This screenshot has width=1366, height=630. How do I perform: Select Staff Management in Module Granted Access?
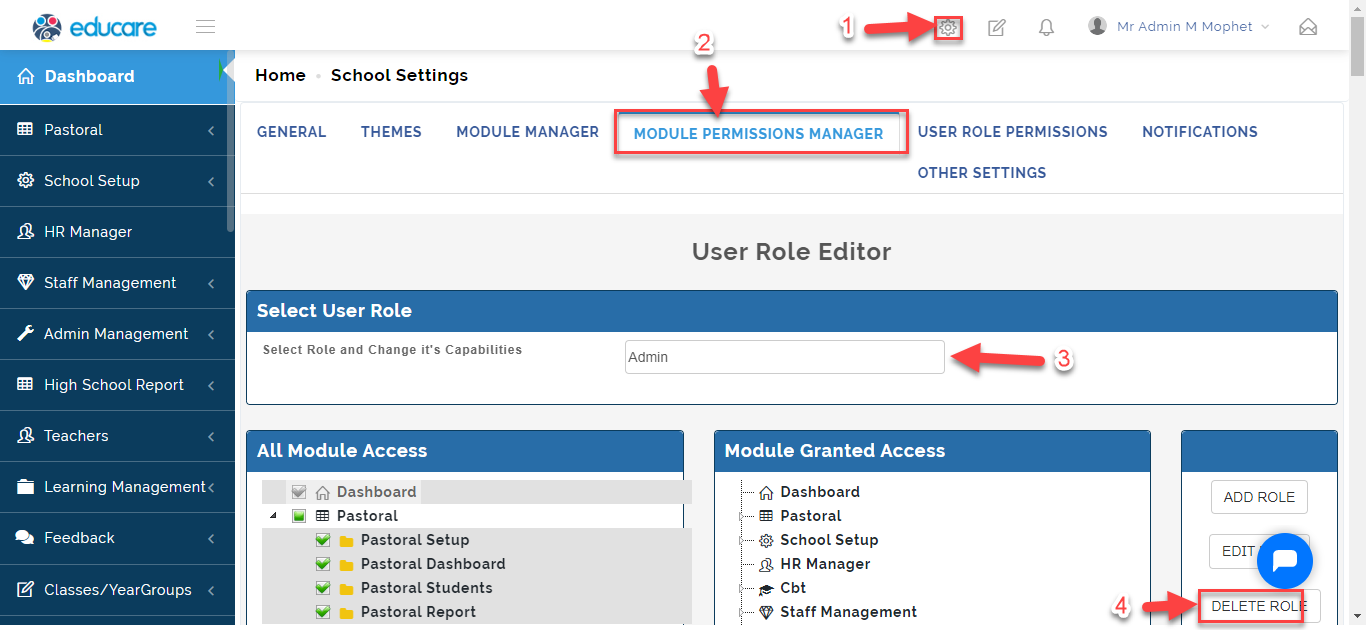848,612
